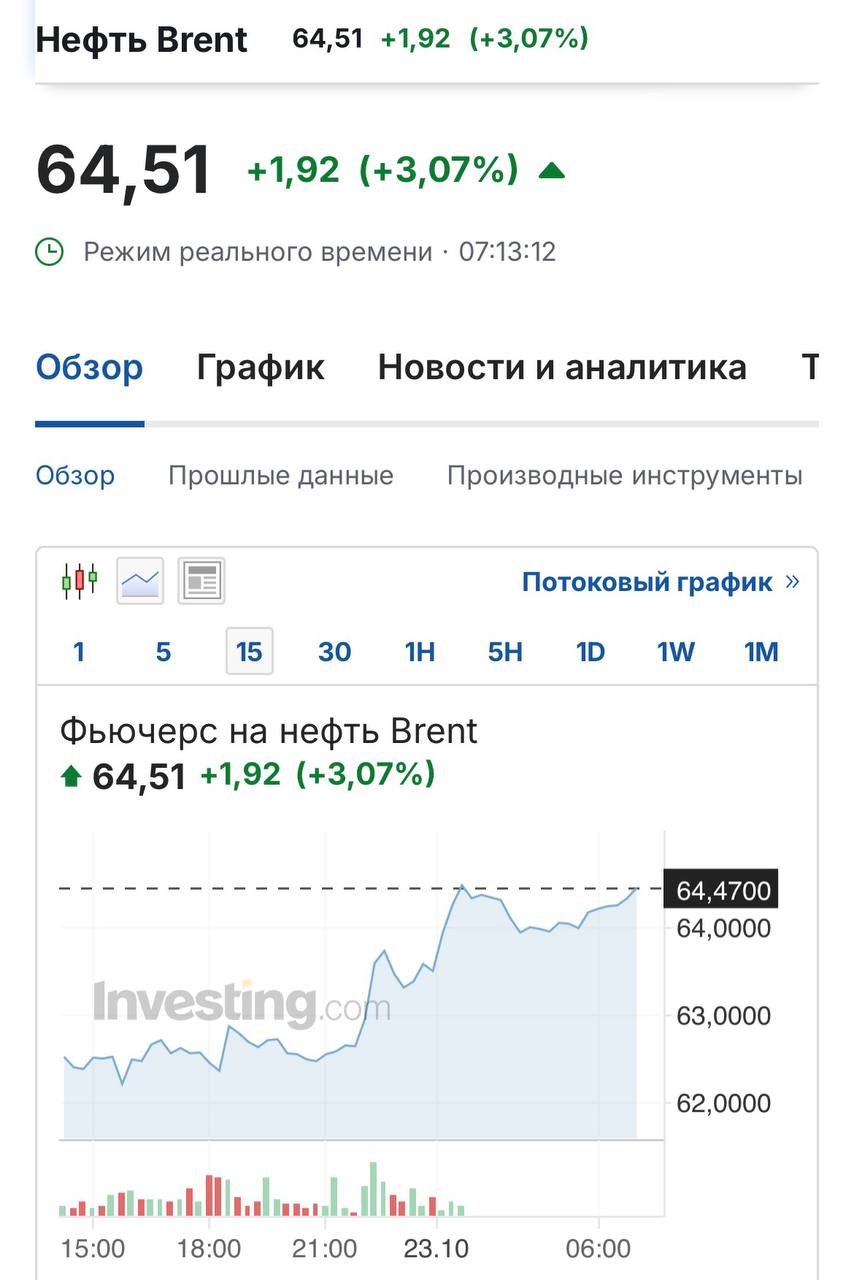Viewport: 854px width, 1280px height.
Task: Click the green up-triangle beside the large price
Action: pyautogui.click(x=551, y=171)
